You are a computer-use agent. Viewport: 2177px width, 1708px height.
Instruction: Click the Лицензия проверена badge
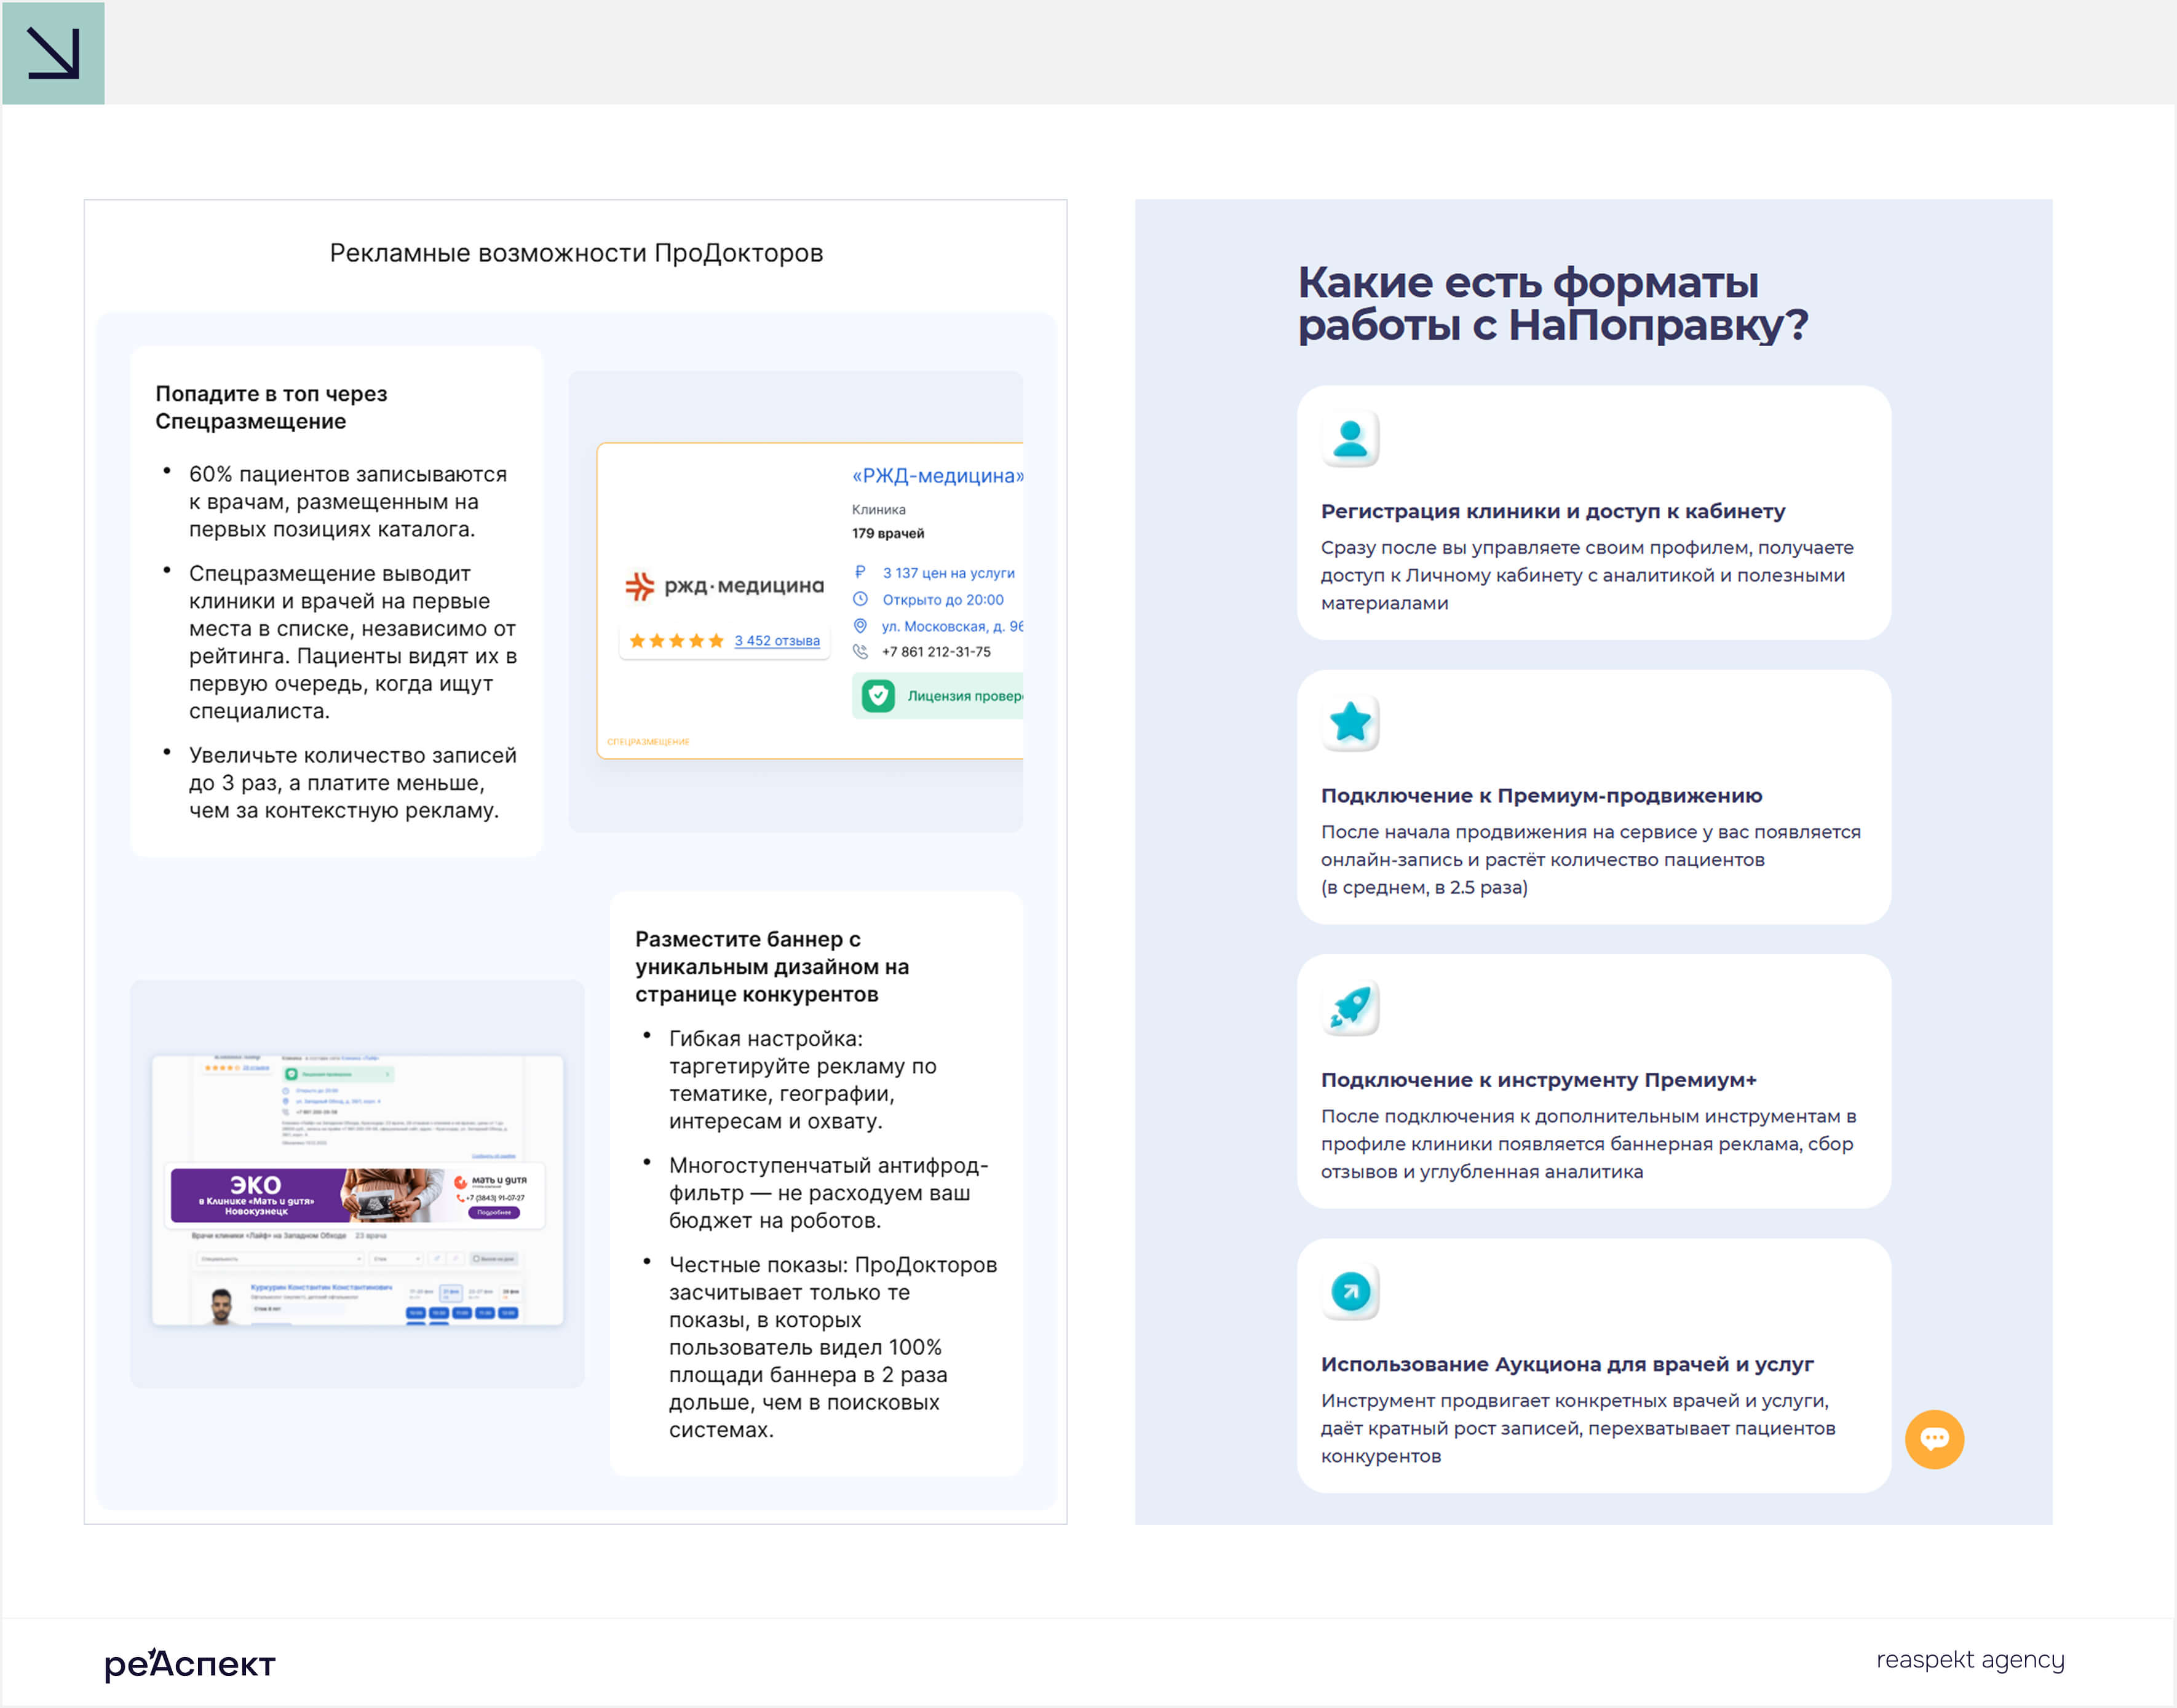(937, 696)
